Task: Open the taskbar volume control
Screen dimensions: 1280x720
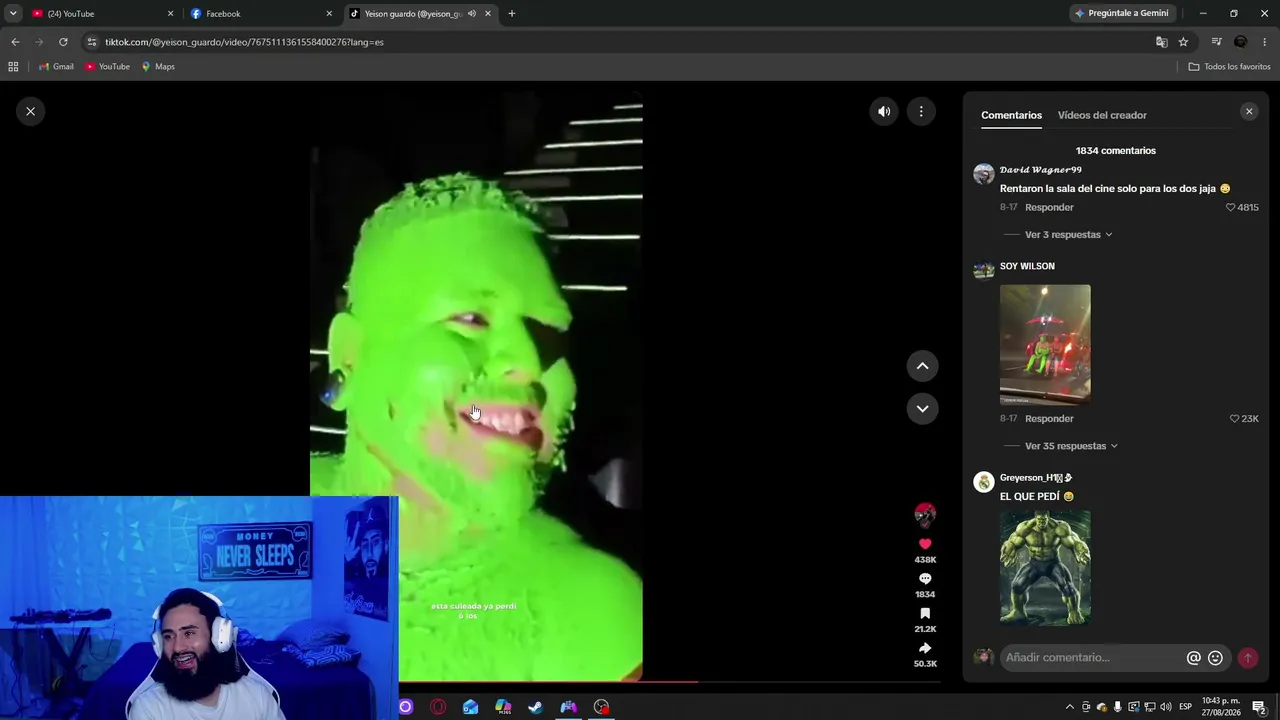Action: point(1165,707)
